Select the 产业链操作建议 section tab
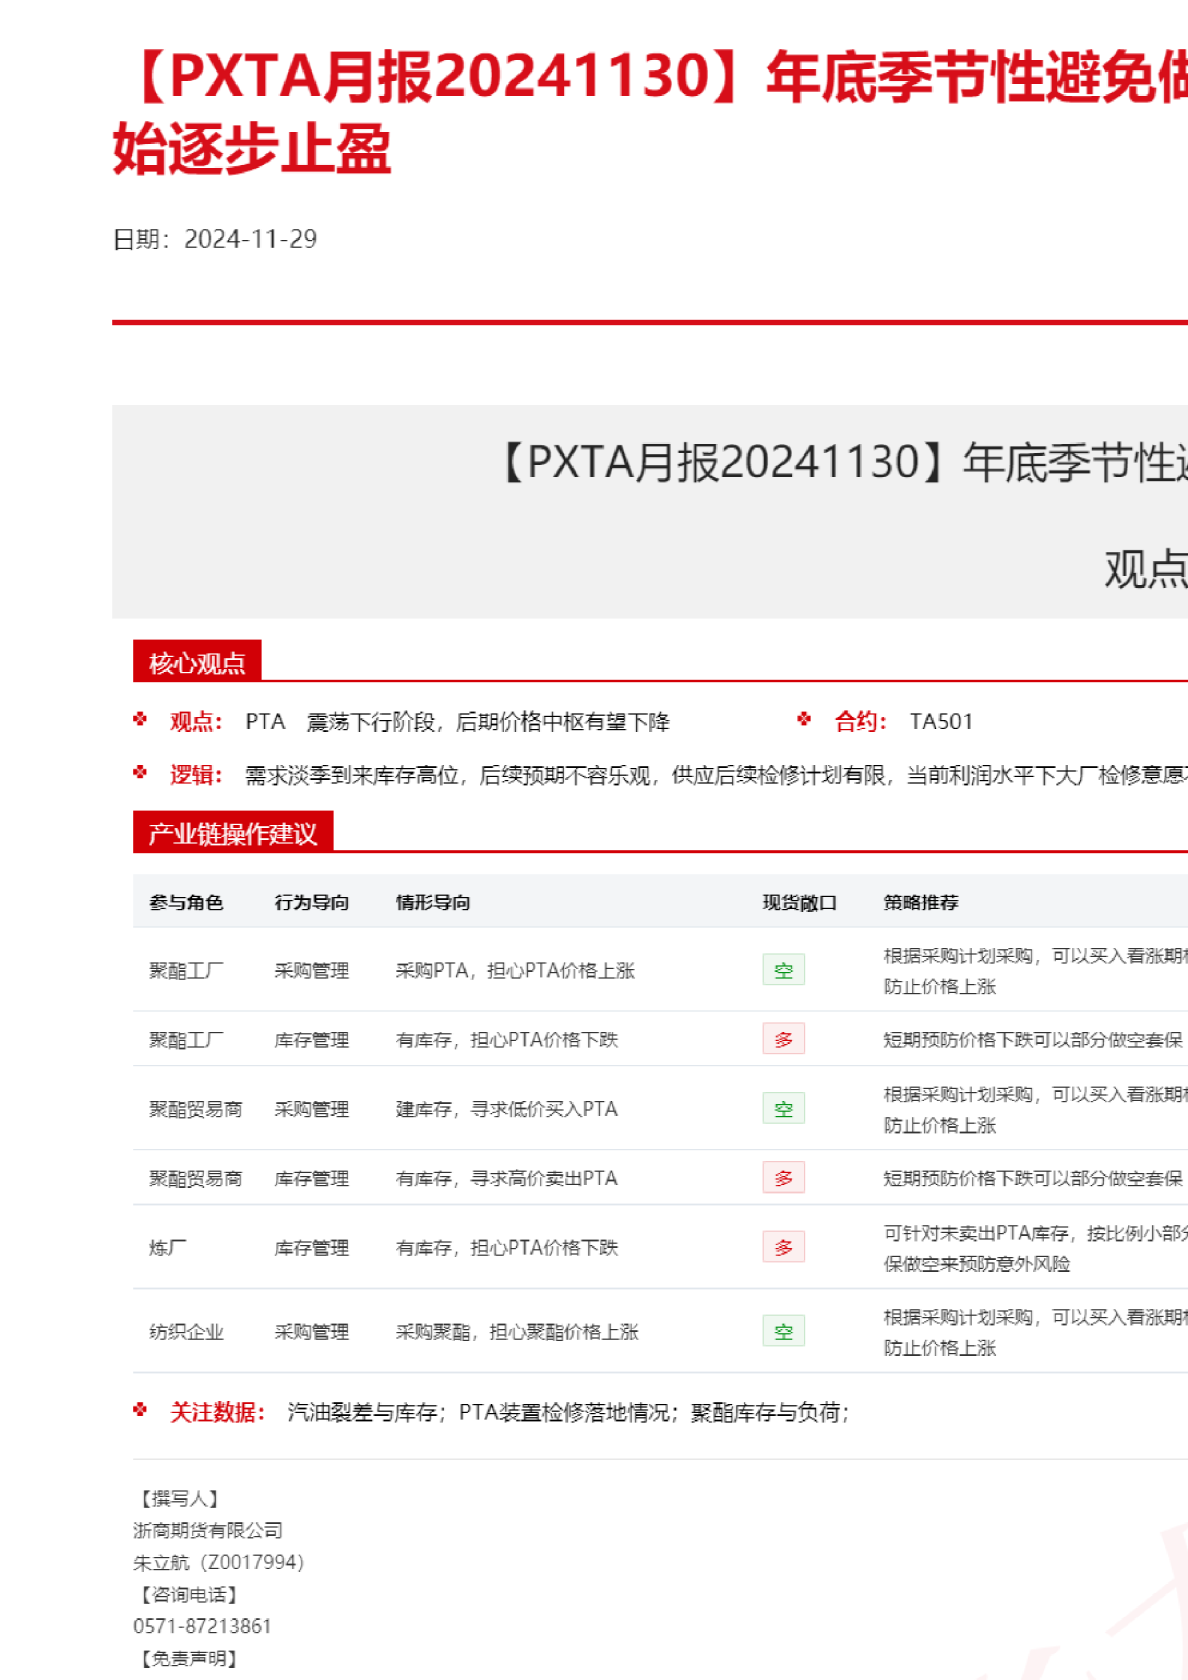The image size is (1188, 1680). (x=233, y=833)
